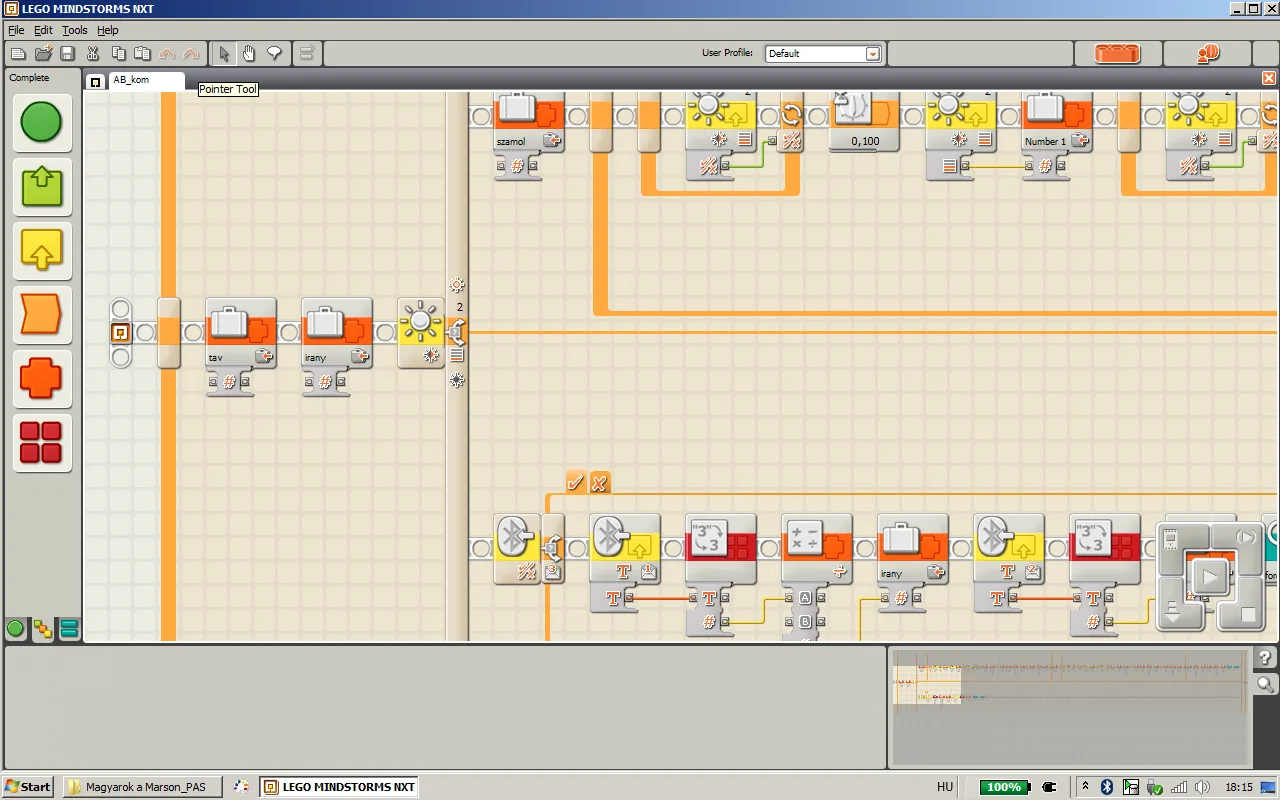Show the true case with checkmark tab
The image size is (1280, 800).
576,483
